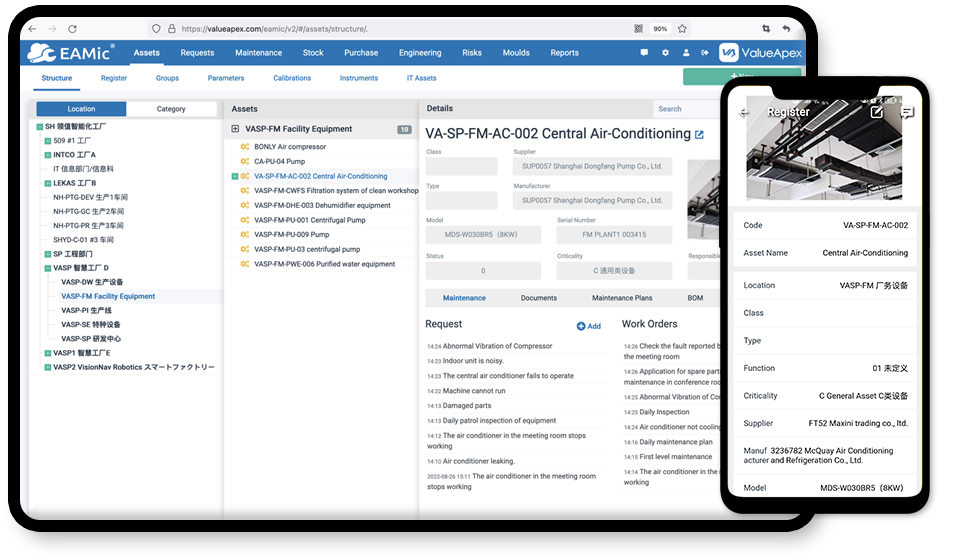Switch tree view to Category
The image size is (954, 560).
point(171,109)
